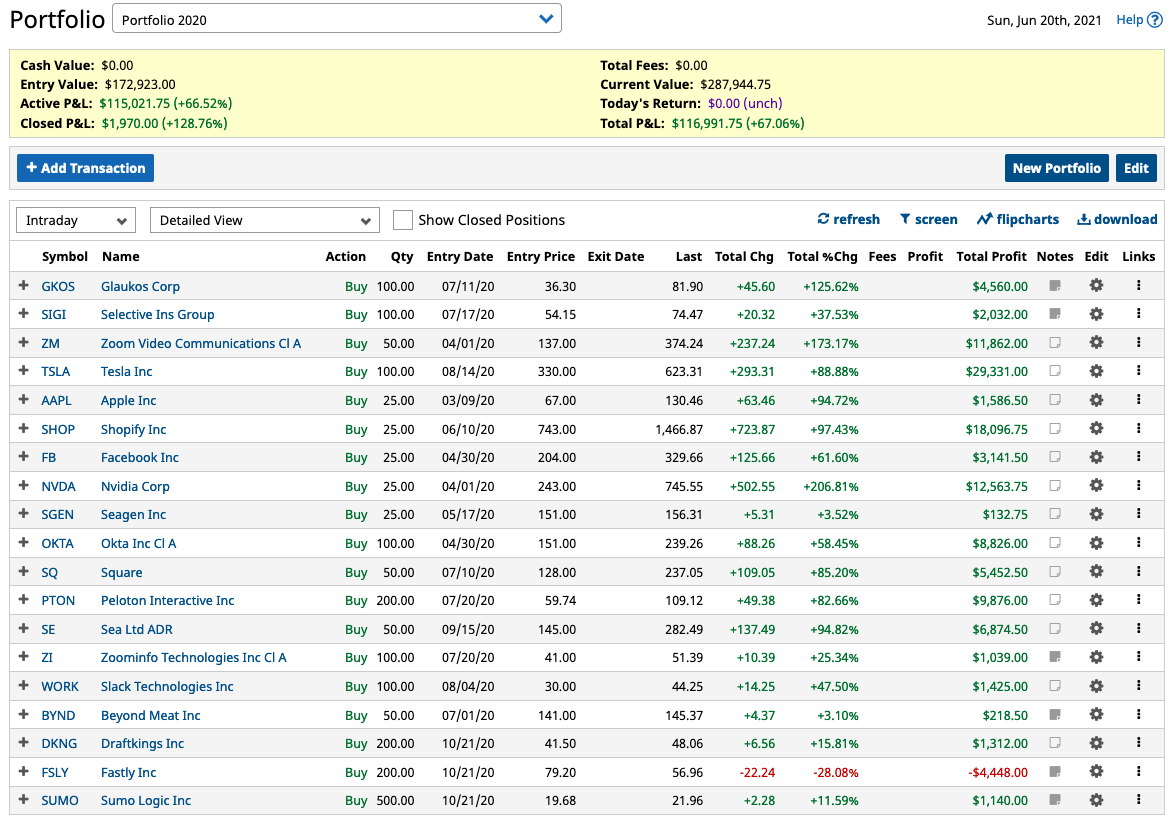This screenshot has height=821, width=1172.
Task: Open the Detailed View dropdown
Action: (265, 220)
